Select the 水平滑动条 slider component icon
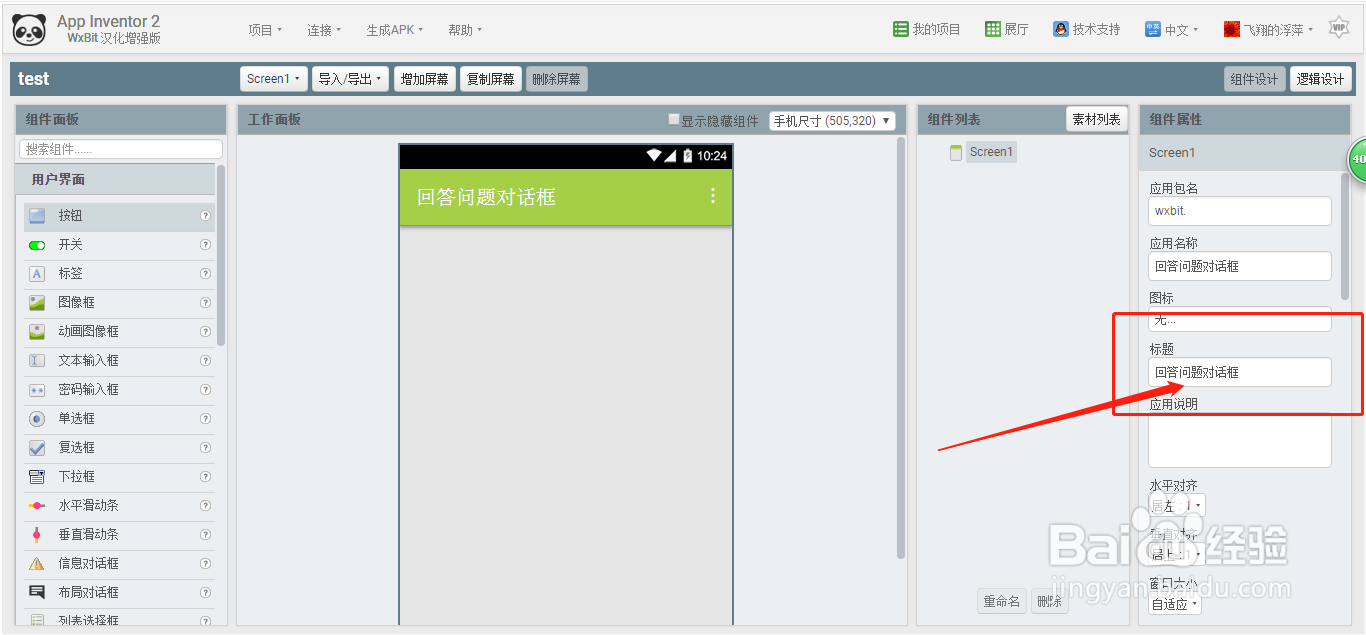 [x=37, y=506]
